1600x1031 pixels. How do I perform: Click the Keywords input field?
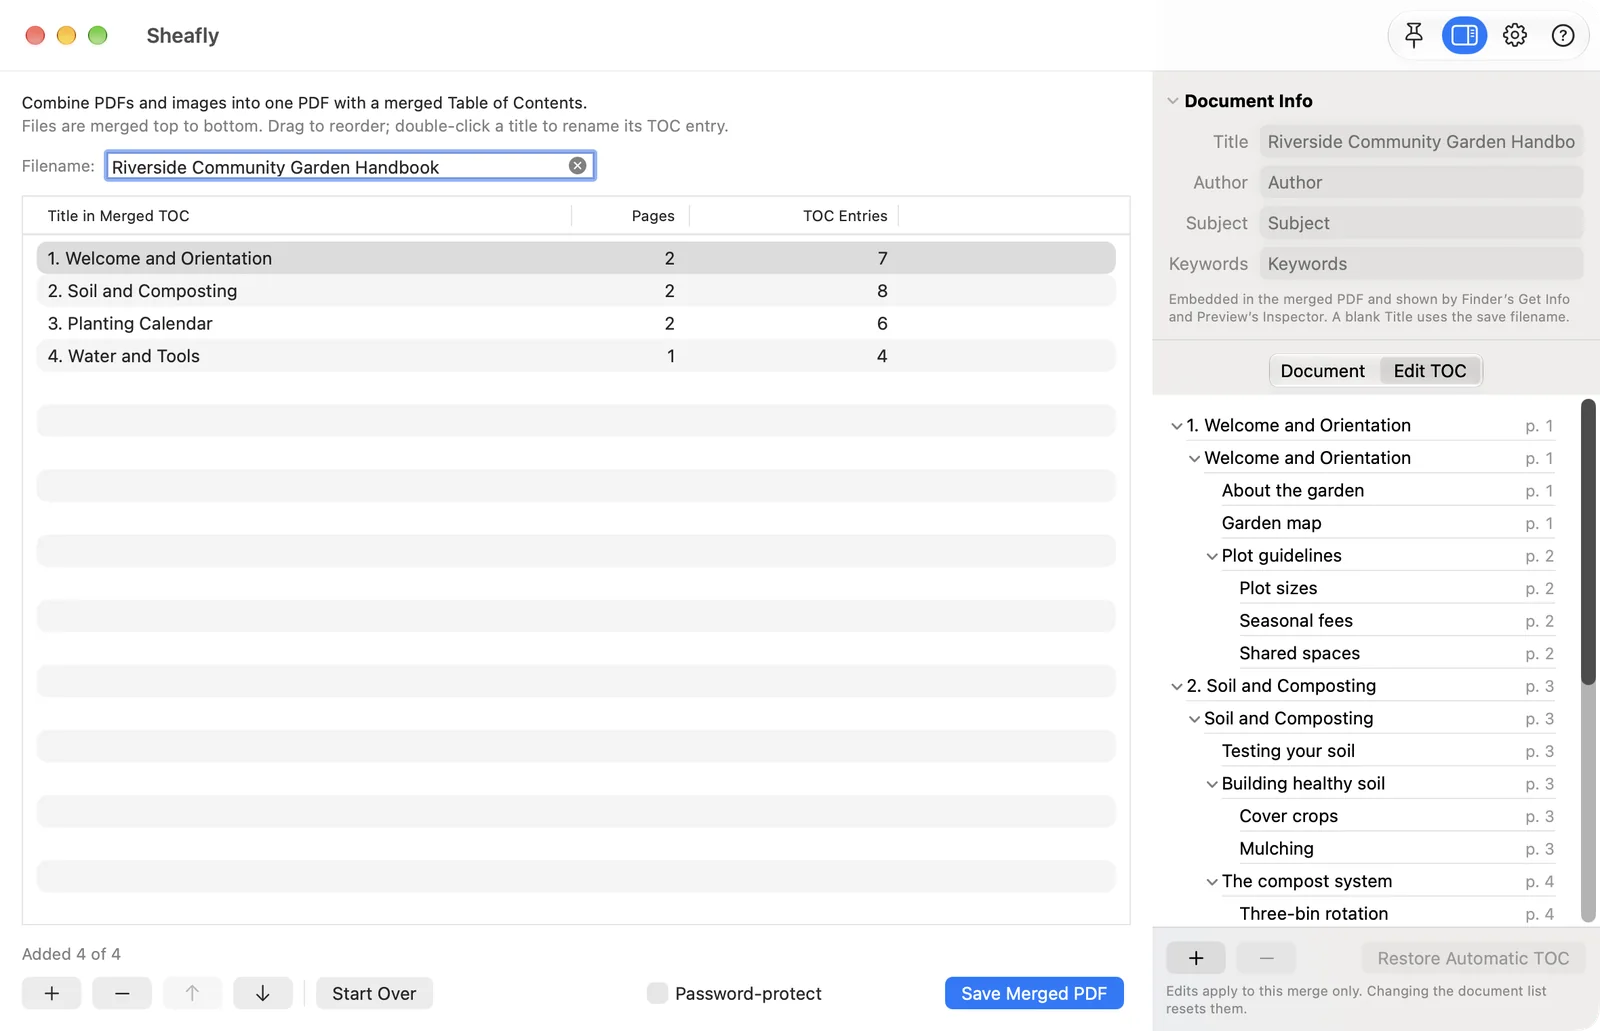[x=1421, y=264]
